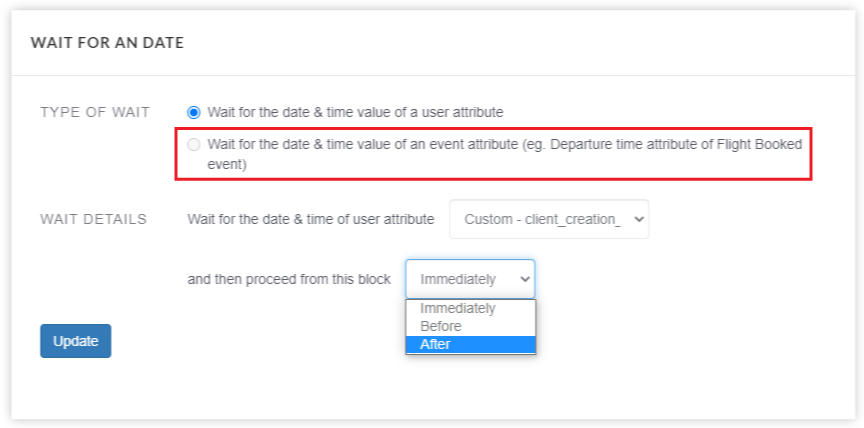Click the WAIT FOR AN DATE heading
This screenshot has height=428, width=864.
[x=107, y=43]
